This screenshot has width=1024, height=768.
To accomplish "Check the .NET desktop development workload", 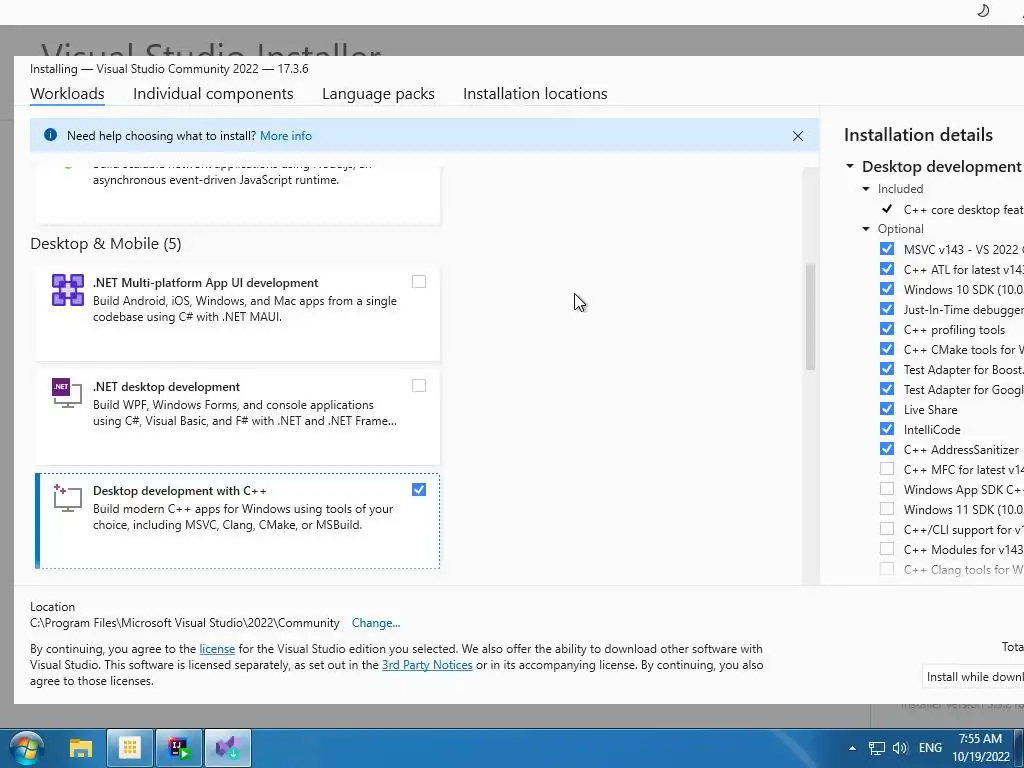I will click(419, 386).
